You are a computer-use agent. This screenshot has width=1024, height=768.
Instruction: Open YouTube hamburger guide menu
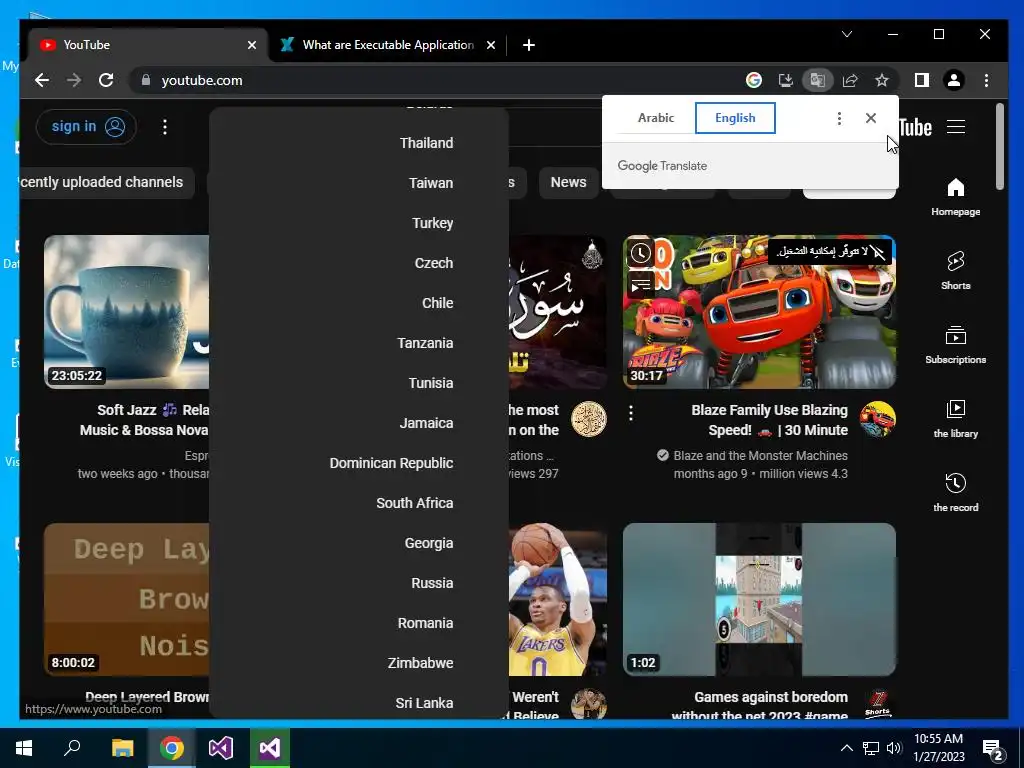955,127
